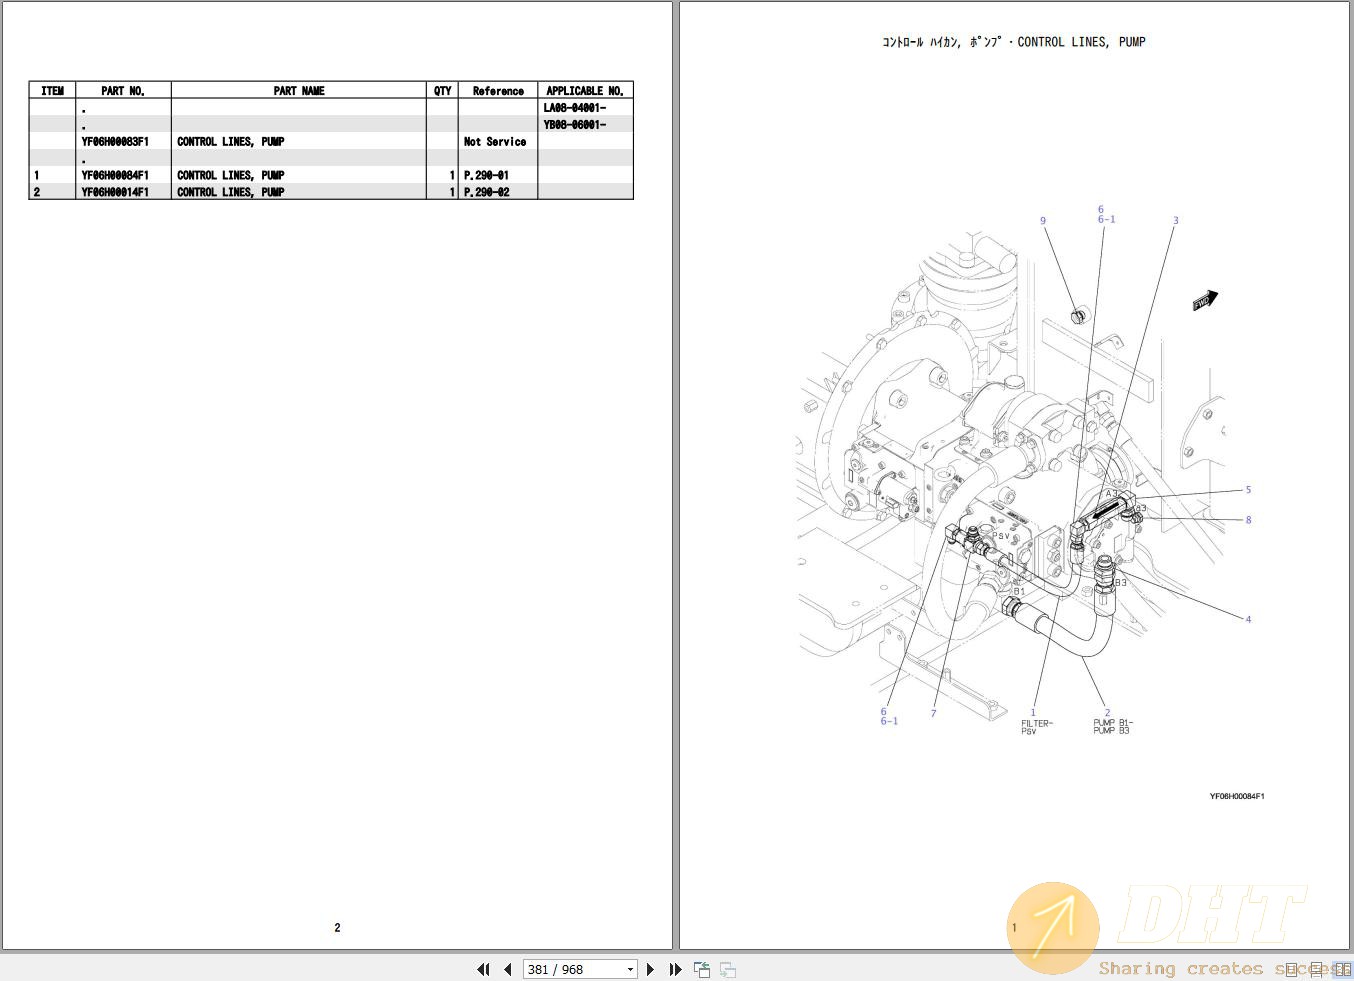The width and height of the screenshot is (1354, 981).
Task: Click page number 2 at left page bottom
Action: [x=337, y=928]
